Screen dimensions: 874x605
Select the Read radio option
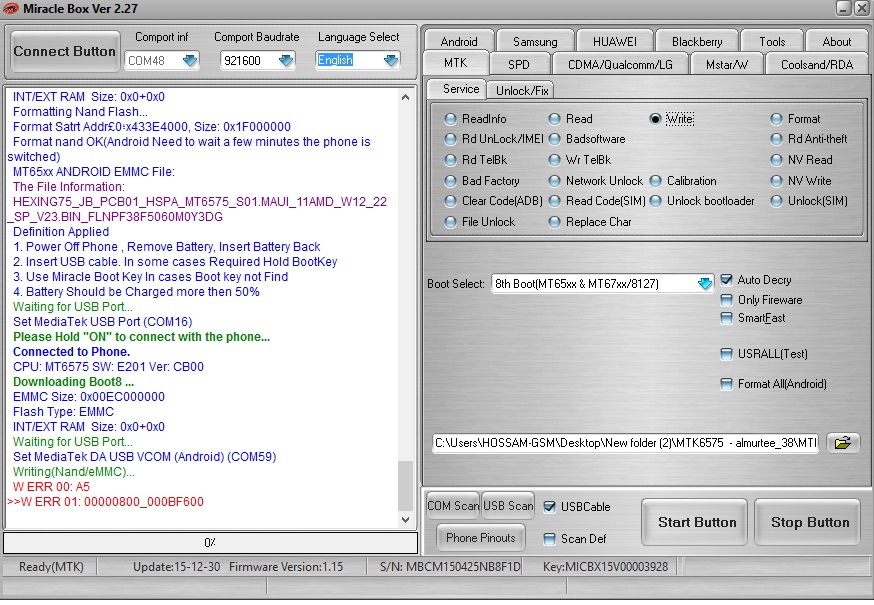(x=554, y=119)
